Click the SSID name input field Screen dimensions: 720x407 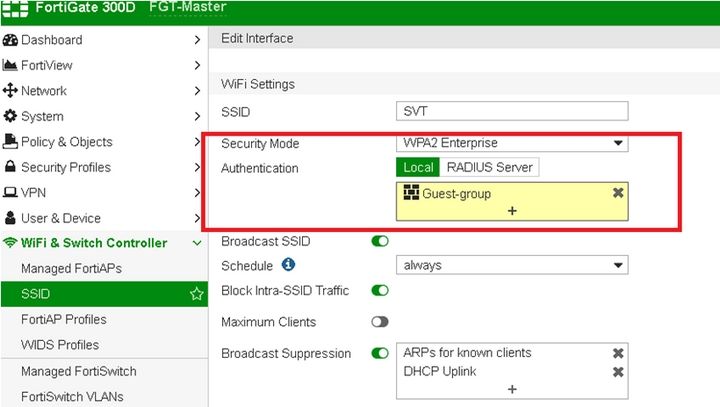pyautogui.click(x=512, y=111)
